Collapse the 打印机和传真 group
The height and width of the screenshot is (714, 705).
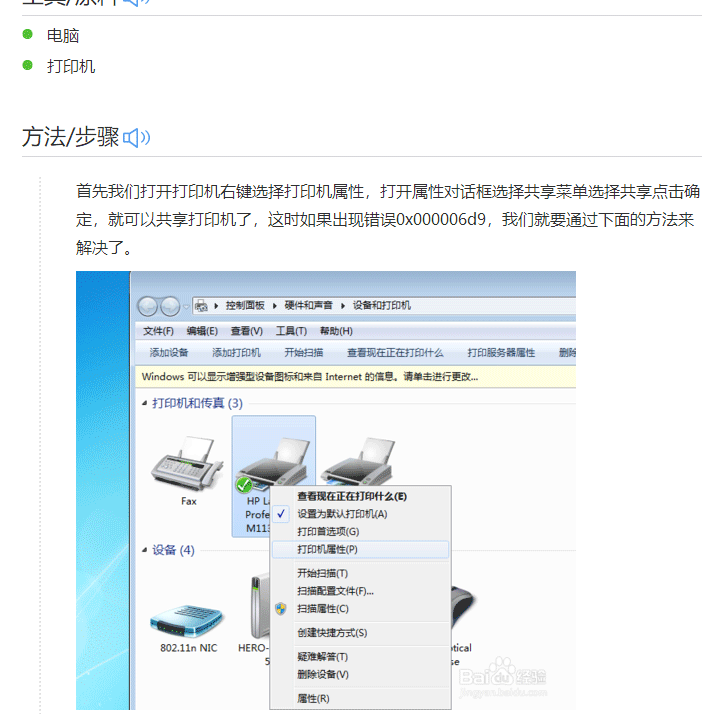144,403
